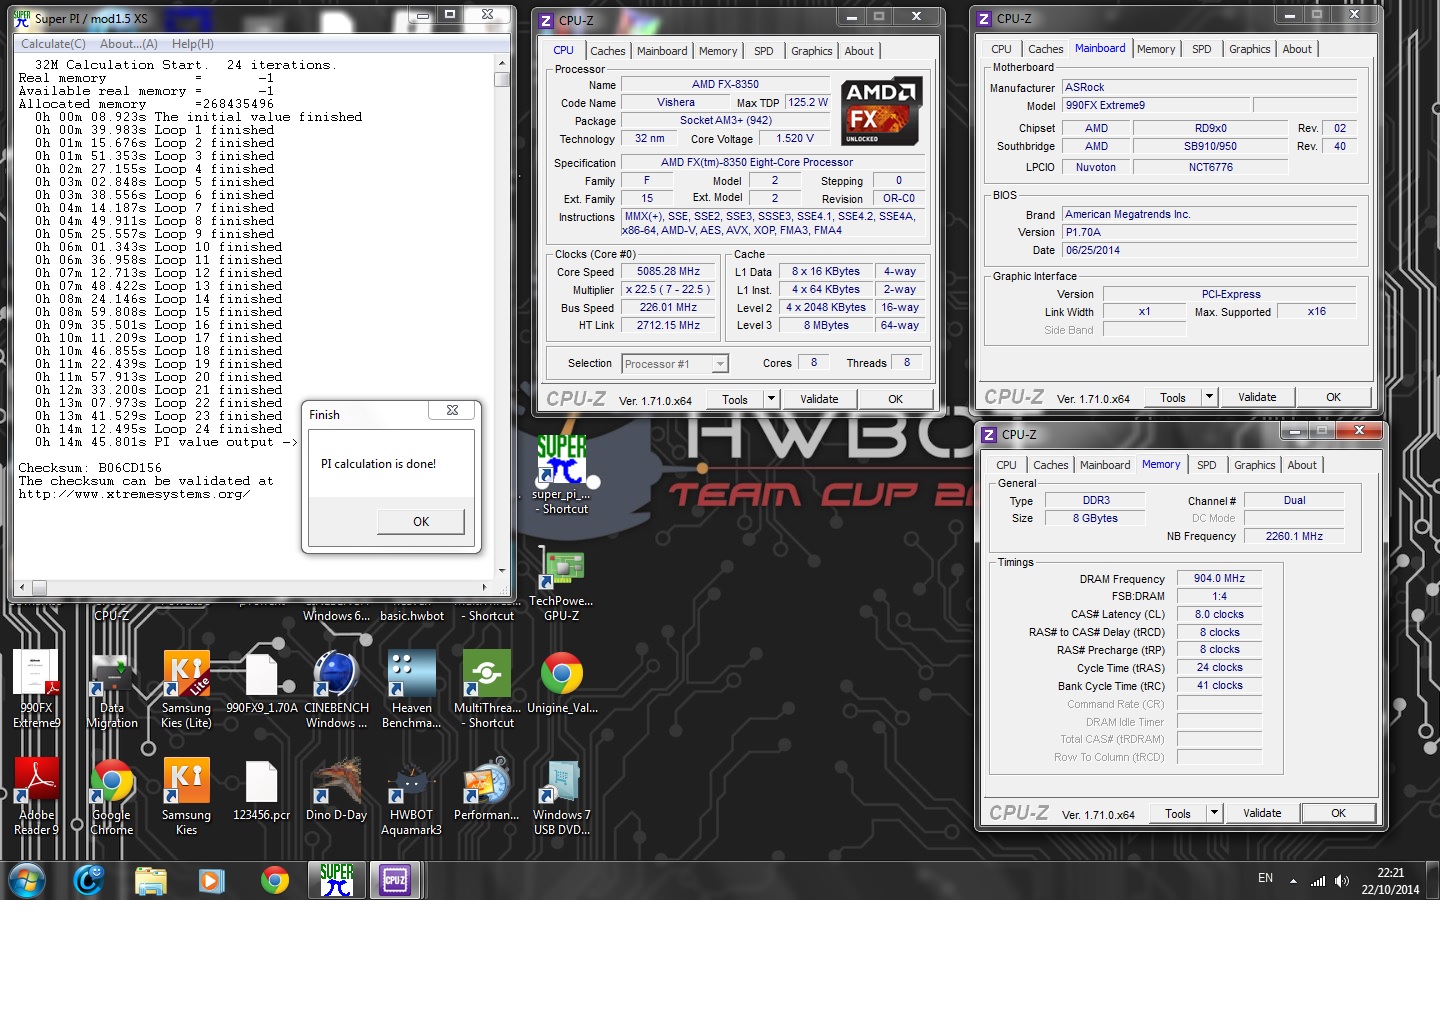The height and width of the screenshot is (1024, 1440).
Task: Switch to Caches tab in CPU window
Action: click(x=607, y=51)
